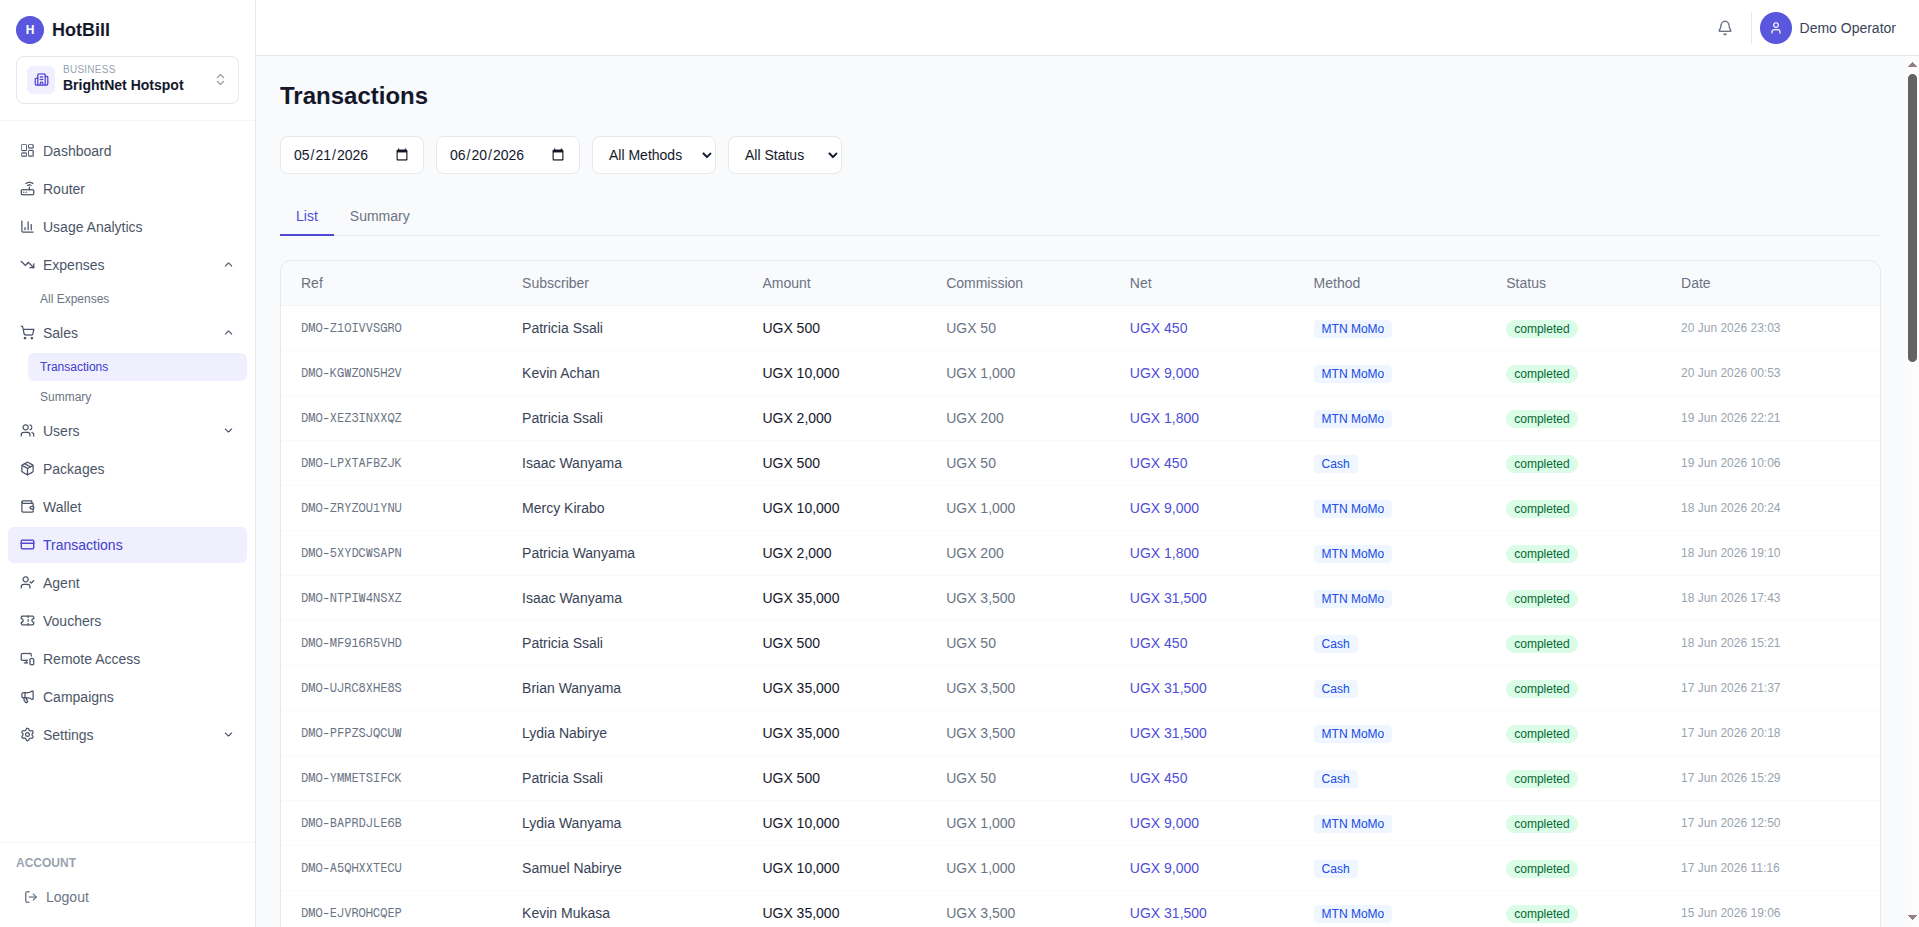Click the Usage Analytics chart icon
The width and height of the screenshot is (1919, 927).
(28, 227)
